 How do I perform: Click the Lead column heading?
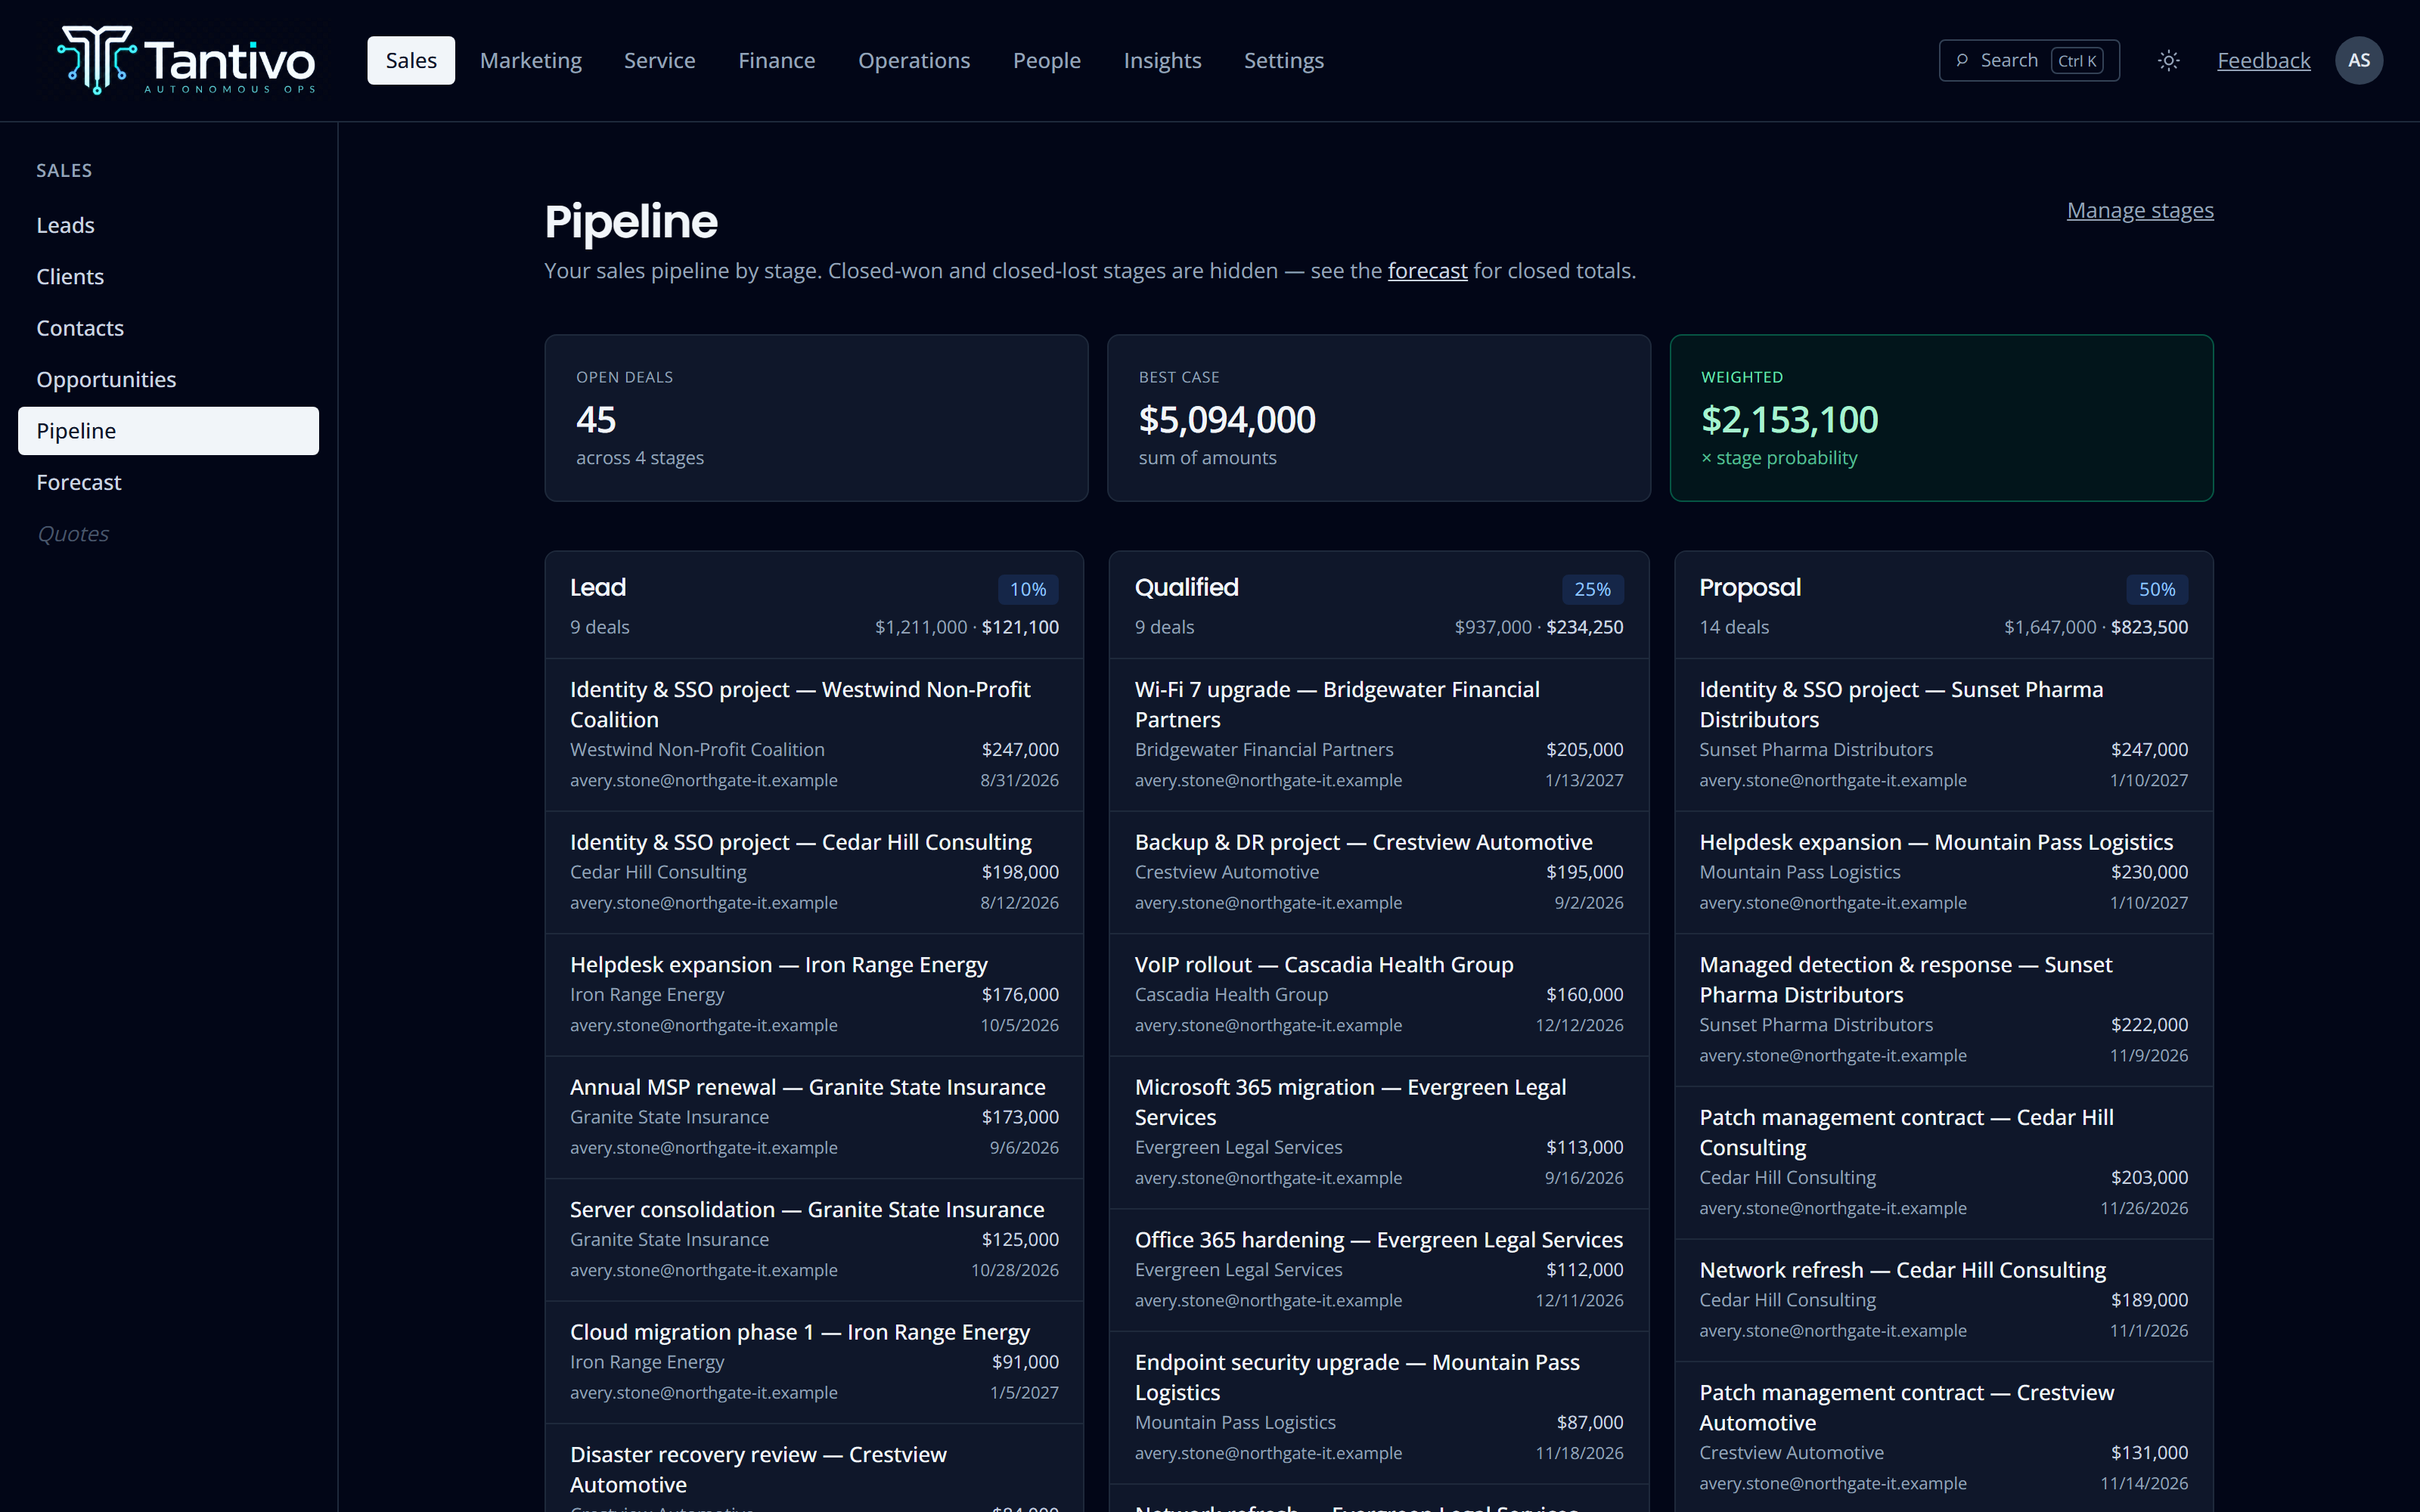[x=598, y=588]
